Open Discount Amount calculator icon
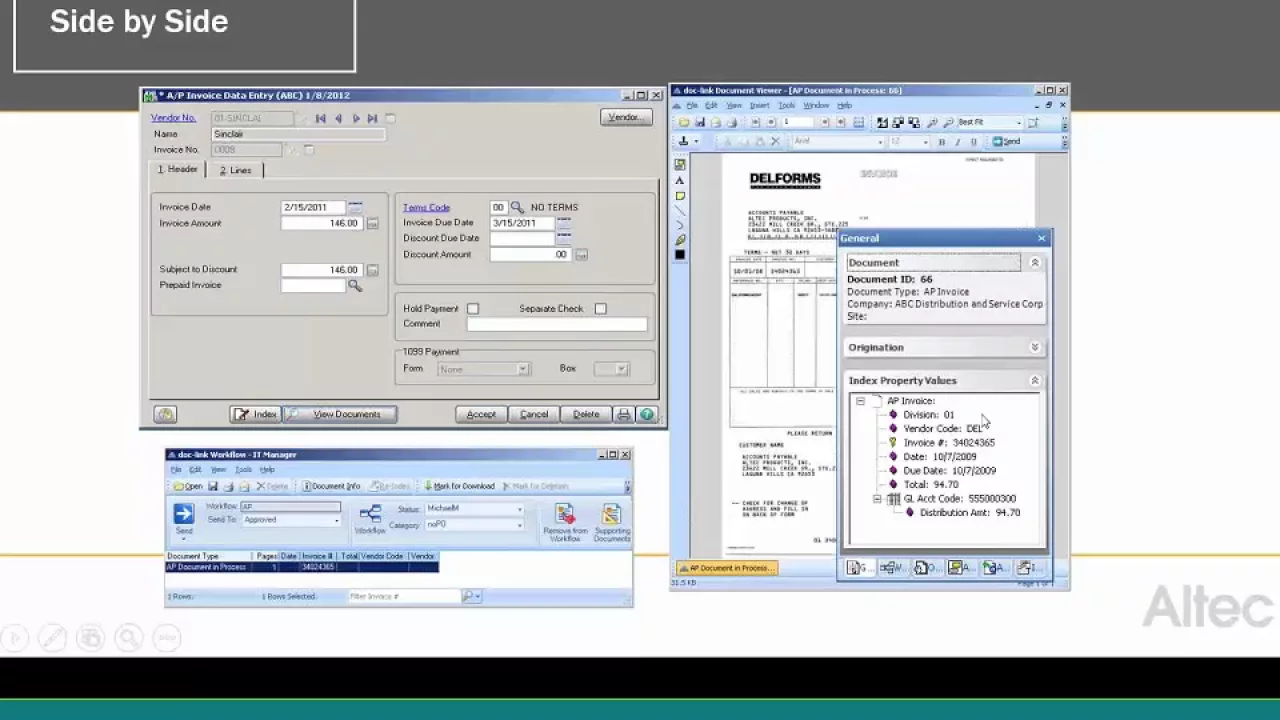 (x=581, y=255)
